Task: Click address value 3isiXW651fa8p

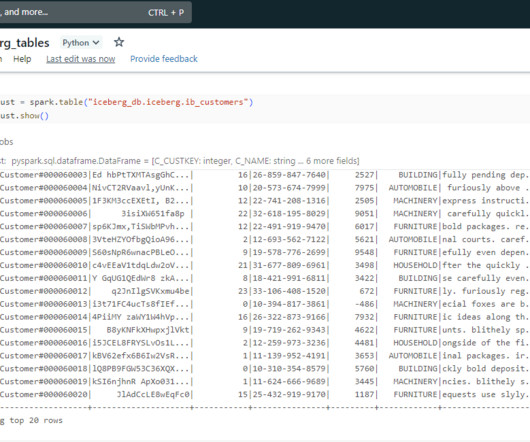Action: (153, 214)
